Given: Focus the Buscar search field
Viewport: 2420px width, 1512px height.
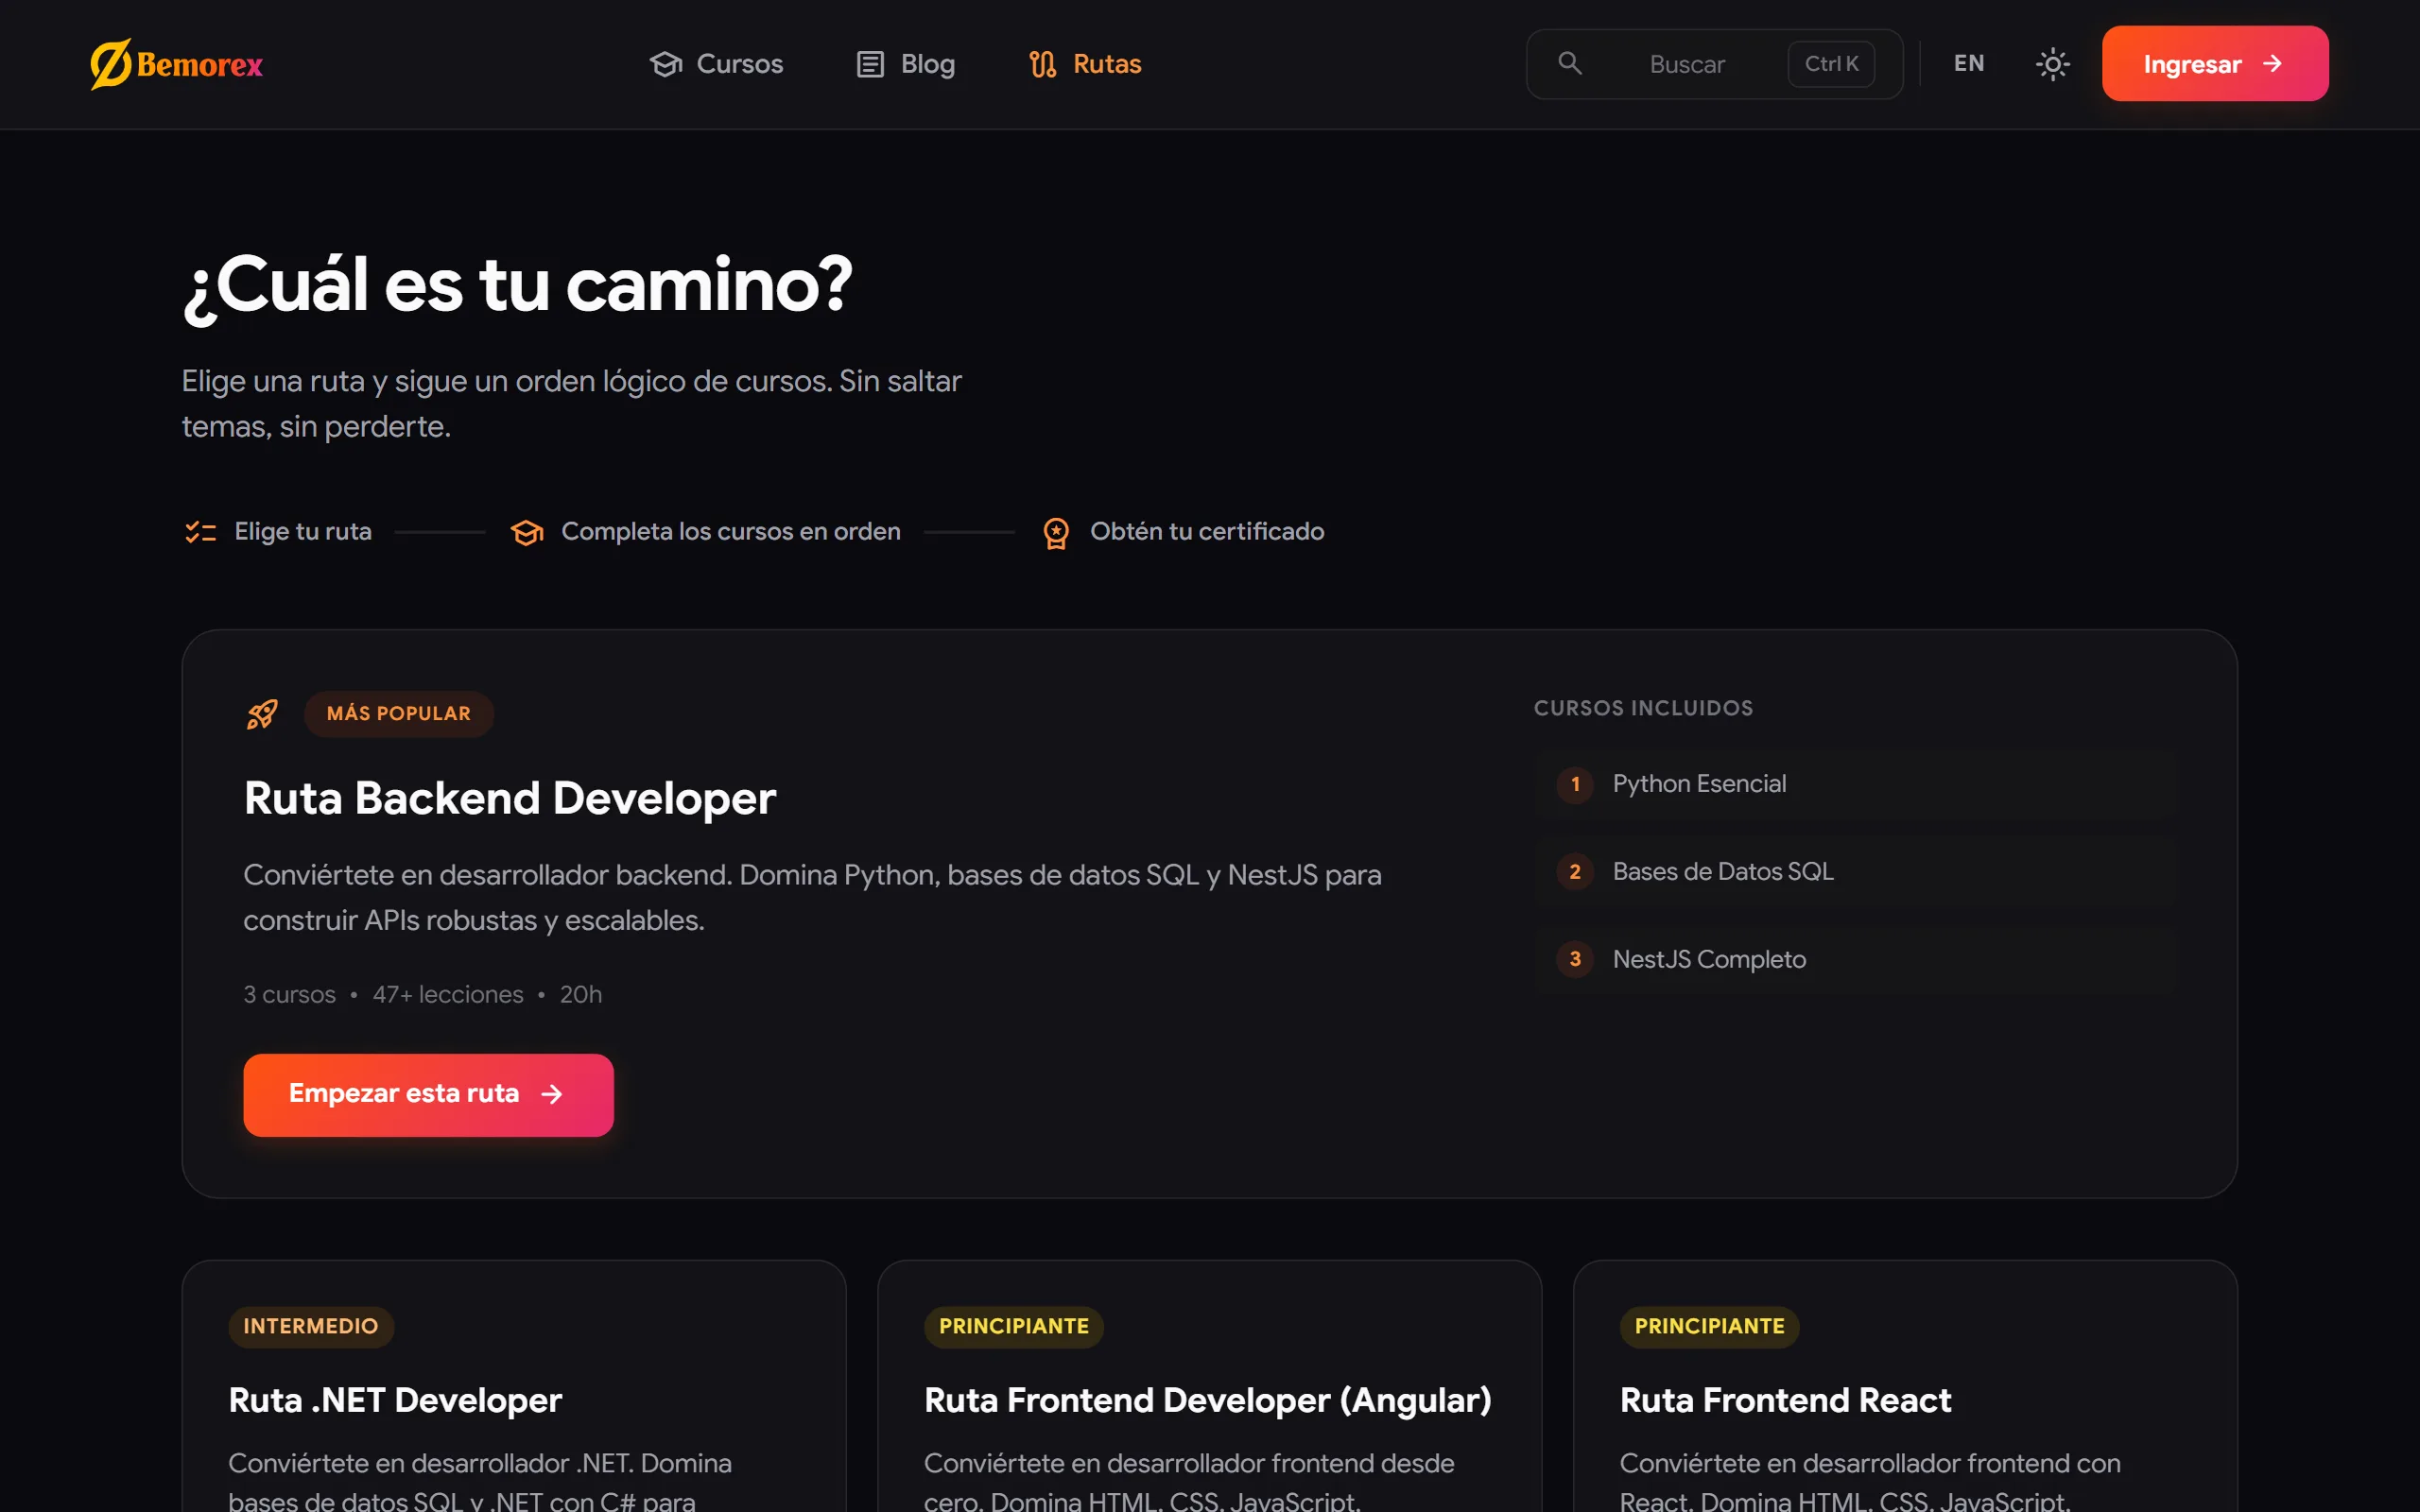Looking at the screenshot, I should click(1714, 64).
